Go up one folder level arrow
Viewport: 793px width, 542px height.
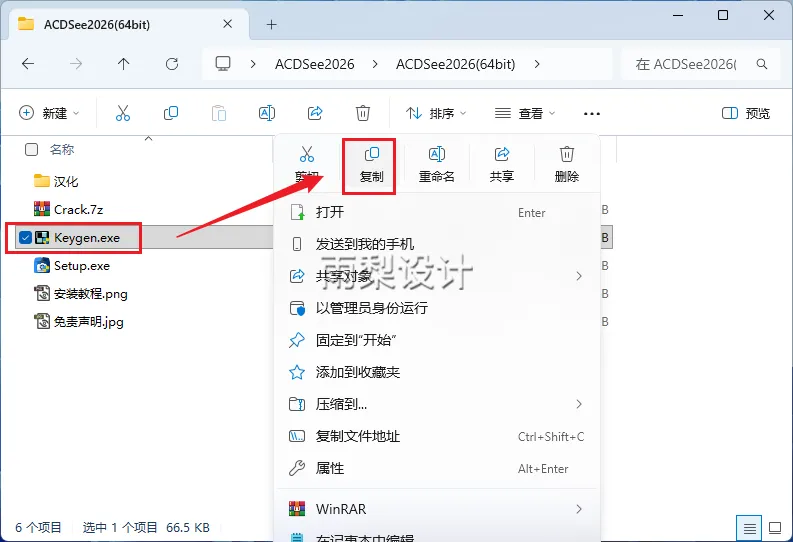click(x=123, y=64)
